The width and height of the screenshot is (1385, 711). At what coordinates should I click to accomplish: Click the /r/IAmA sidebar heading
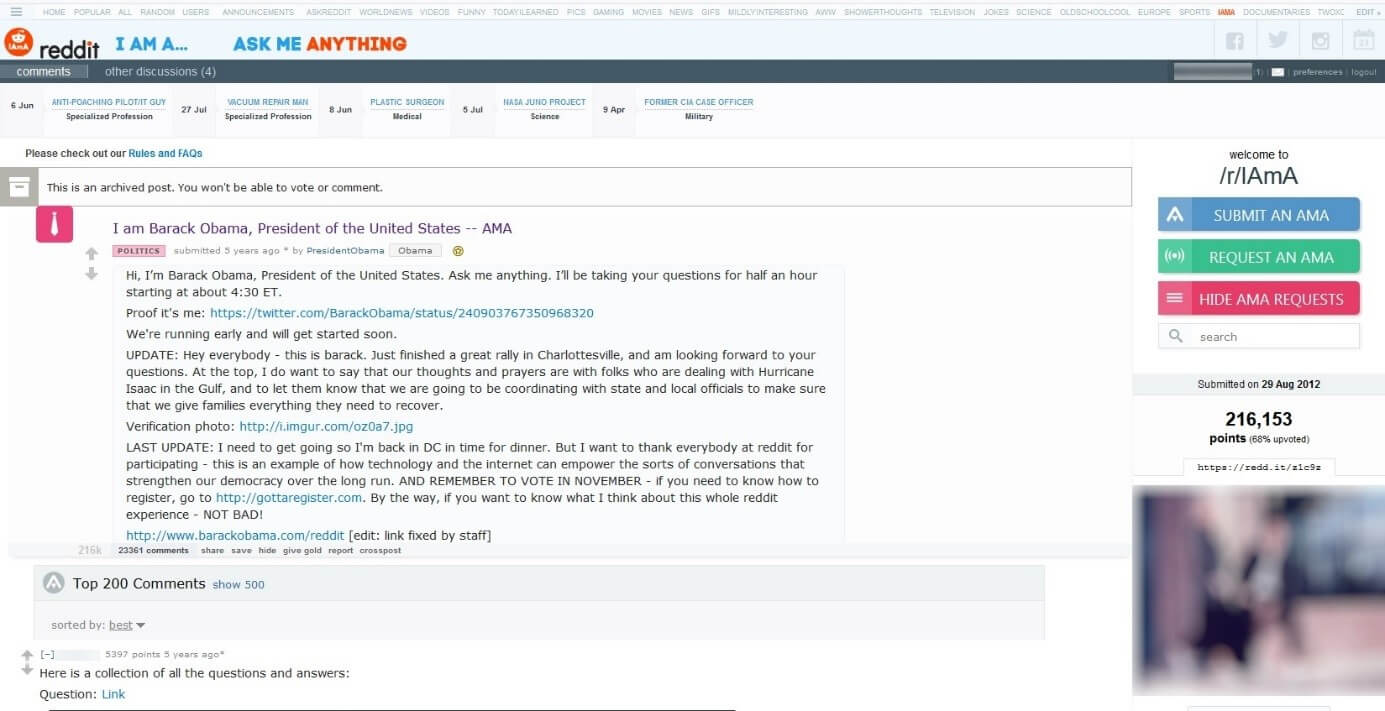click(1258, 176)
